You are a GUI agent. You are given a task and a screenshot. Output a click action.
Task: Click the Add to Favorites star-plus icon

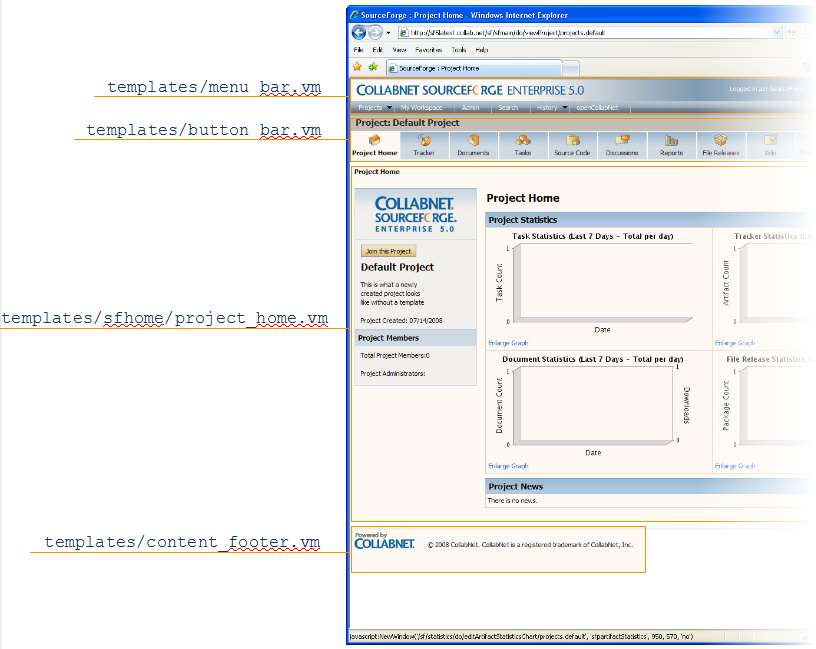[373, 67]
